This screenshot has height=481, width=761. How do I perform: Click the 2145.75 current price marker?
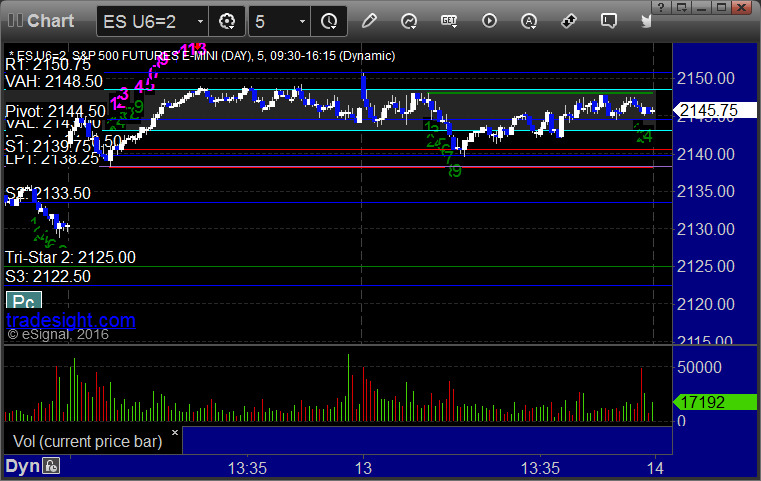click(714, 111)
